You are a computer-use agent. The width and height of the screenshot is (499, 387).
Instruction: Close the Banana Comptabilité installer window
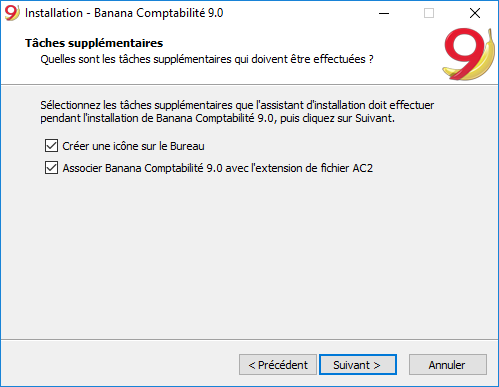pyautogui.click(x=475, y=13)
